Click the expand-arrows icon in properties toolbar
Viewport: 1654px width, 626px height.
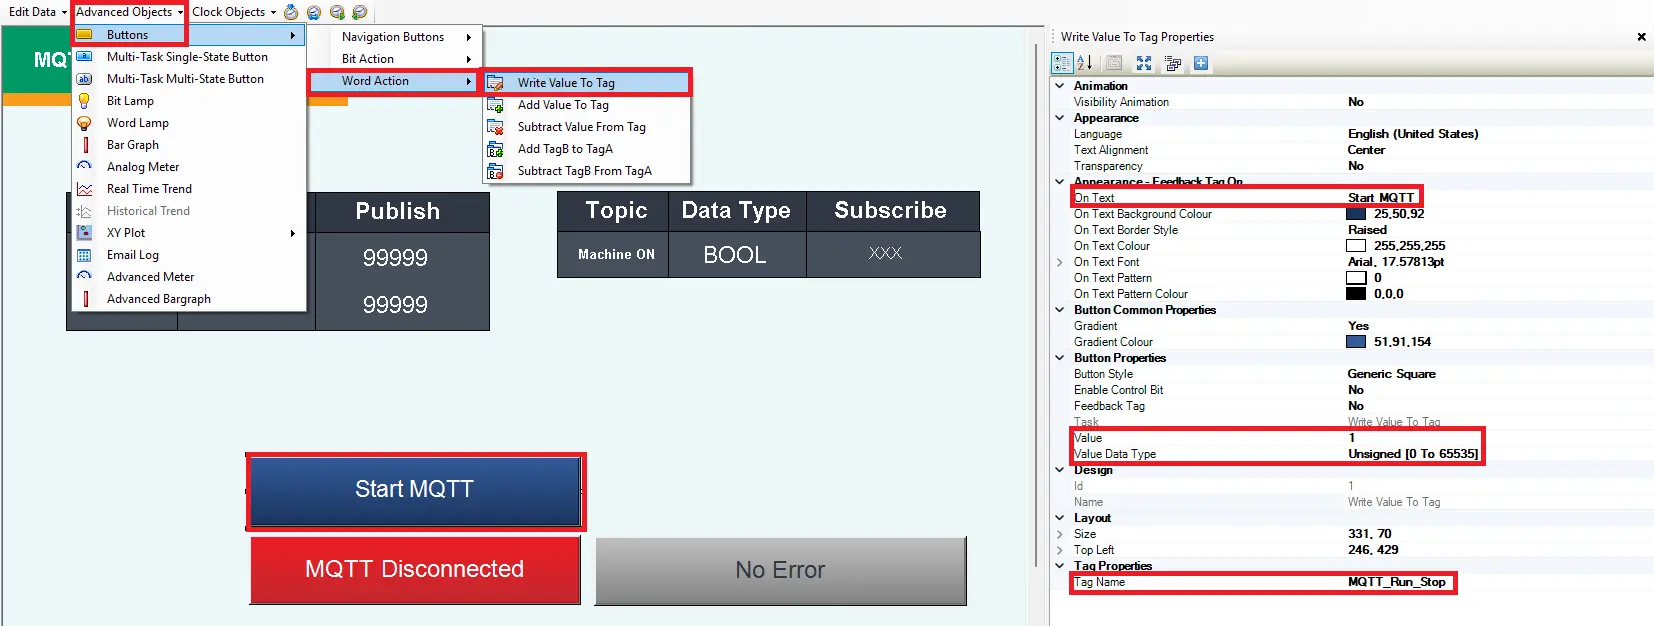[1144, 63]
